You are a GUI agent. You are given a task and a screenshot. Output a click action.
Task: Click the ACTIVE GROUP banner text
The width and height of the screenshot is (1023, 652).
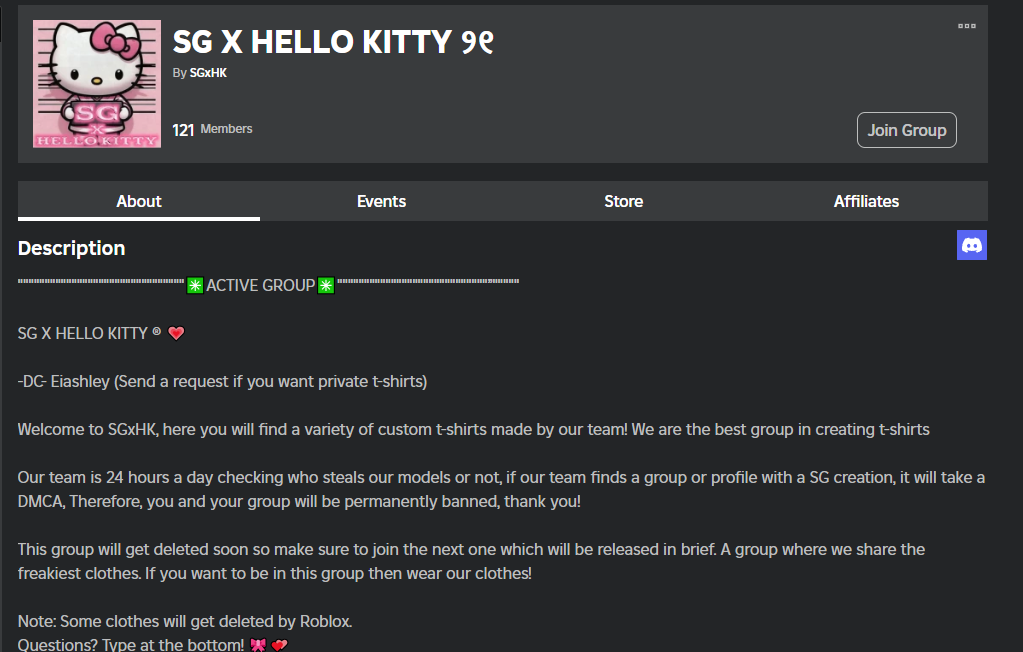(x=260, y=286)
